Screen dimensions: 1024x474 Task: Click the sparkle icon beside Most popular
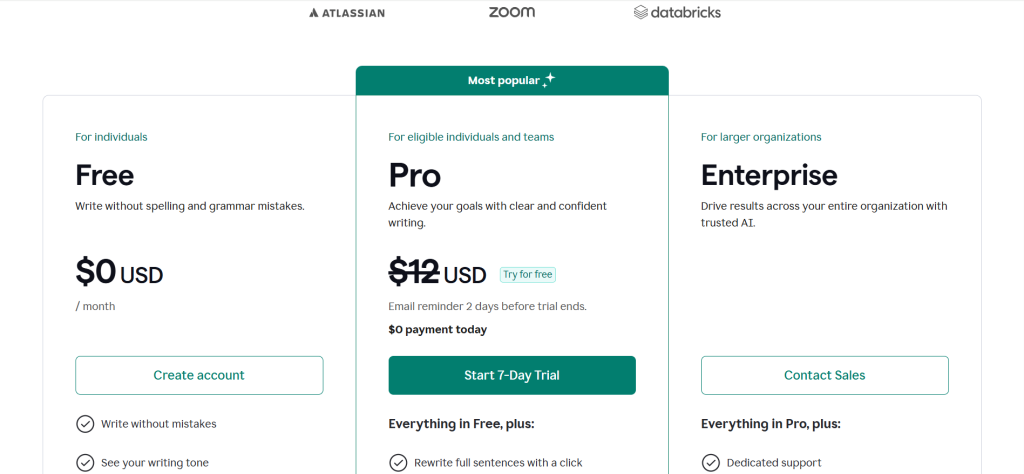pyautogui.click(x=548, y=81)
